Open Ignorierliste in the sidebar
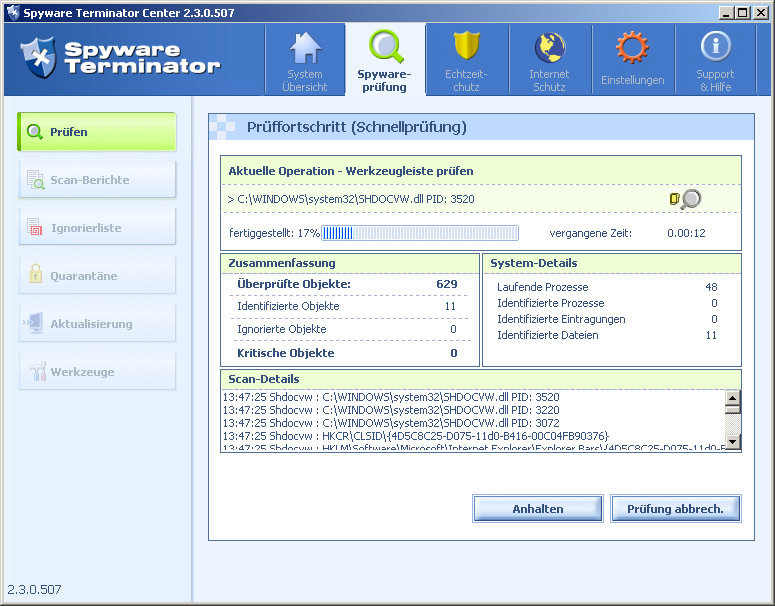This screenshot has height=606, width=775. (x=97, y=227)
